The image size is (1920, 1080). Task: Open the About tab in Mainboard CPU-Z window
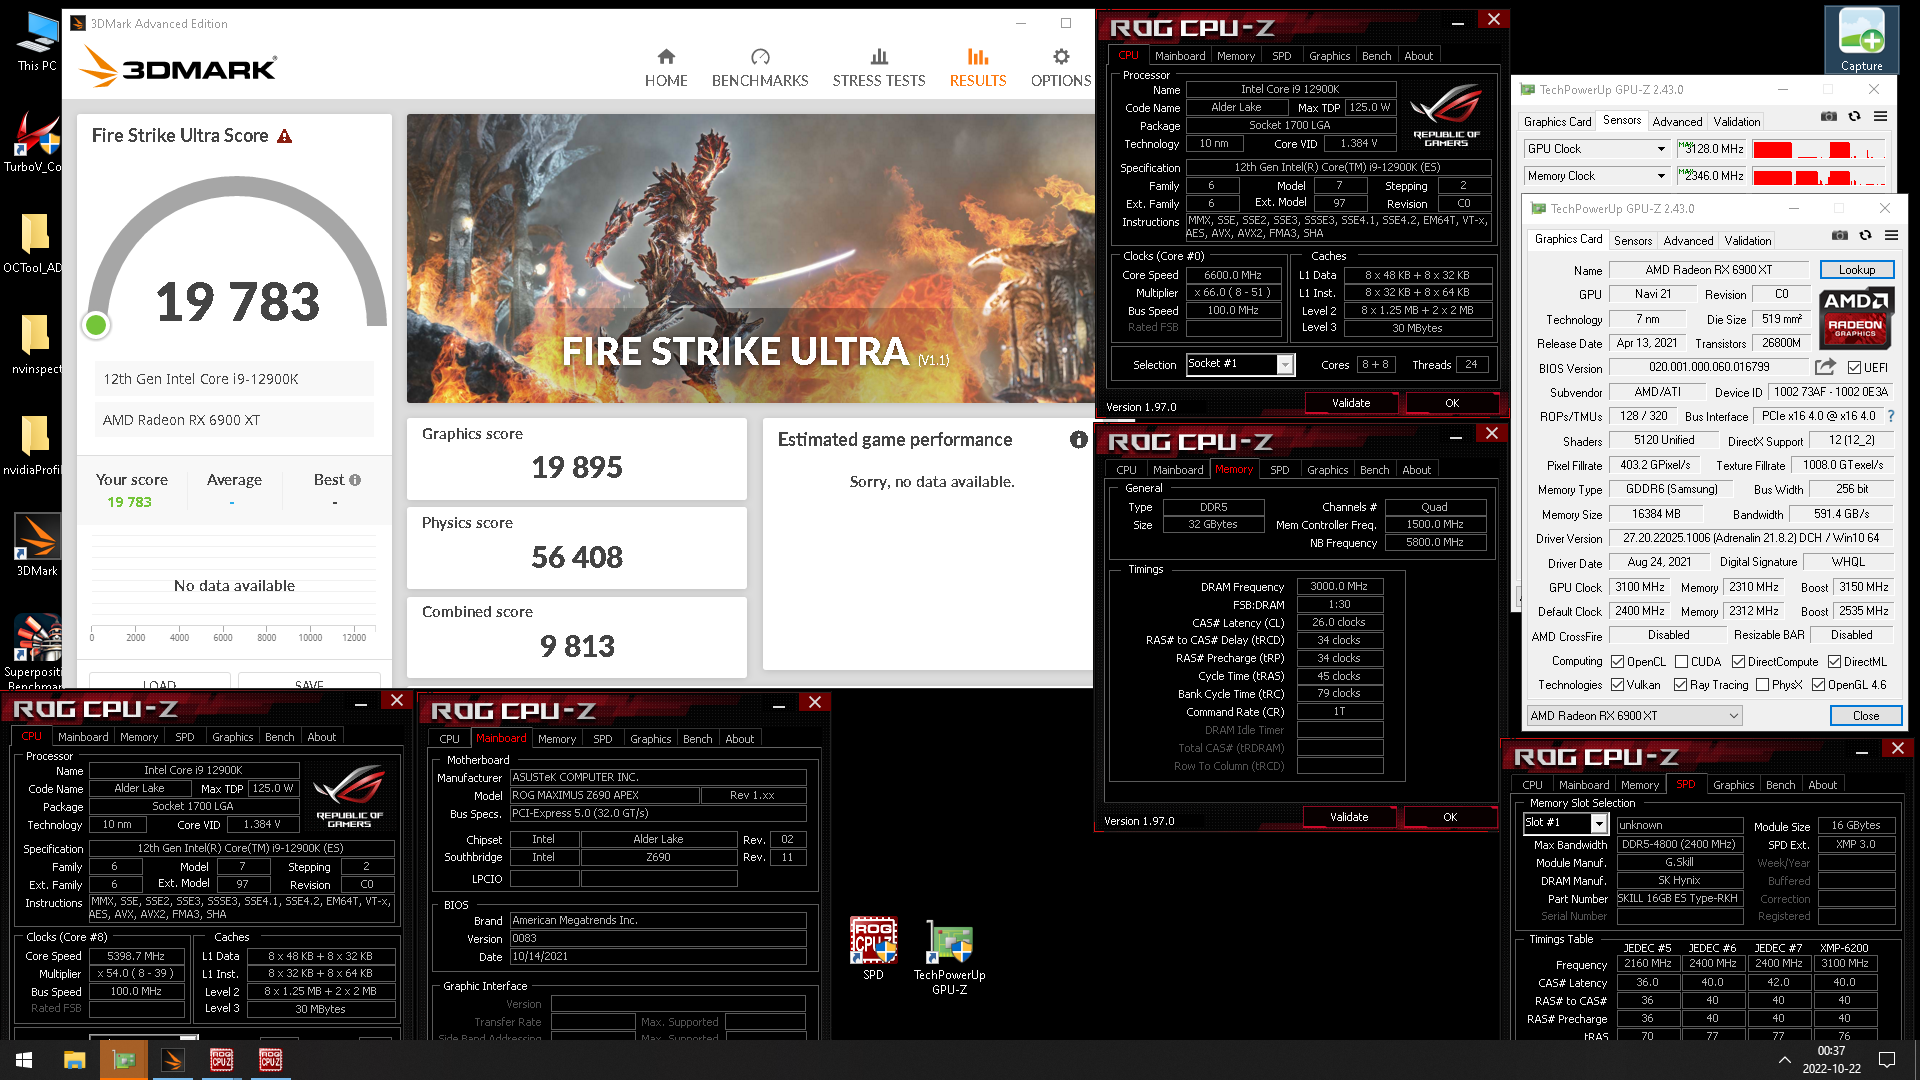point(740,739)
